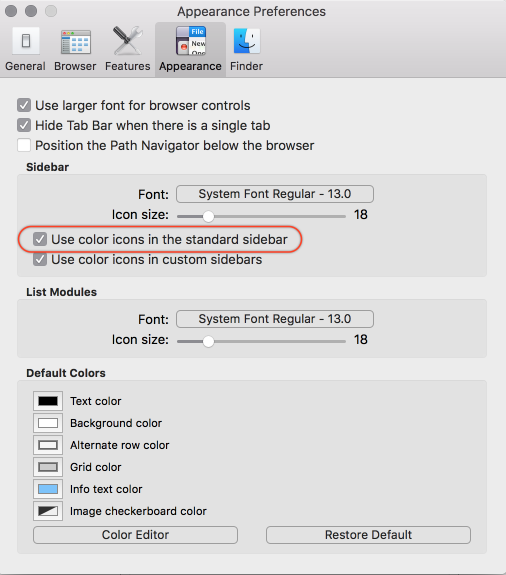This screenshot has width=506, height=575.
Task: Open the Info text color swatch
Action: (x=48, y=489)
